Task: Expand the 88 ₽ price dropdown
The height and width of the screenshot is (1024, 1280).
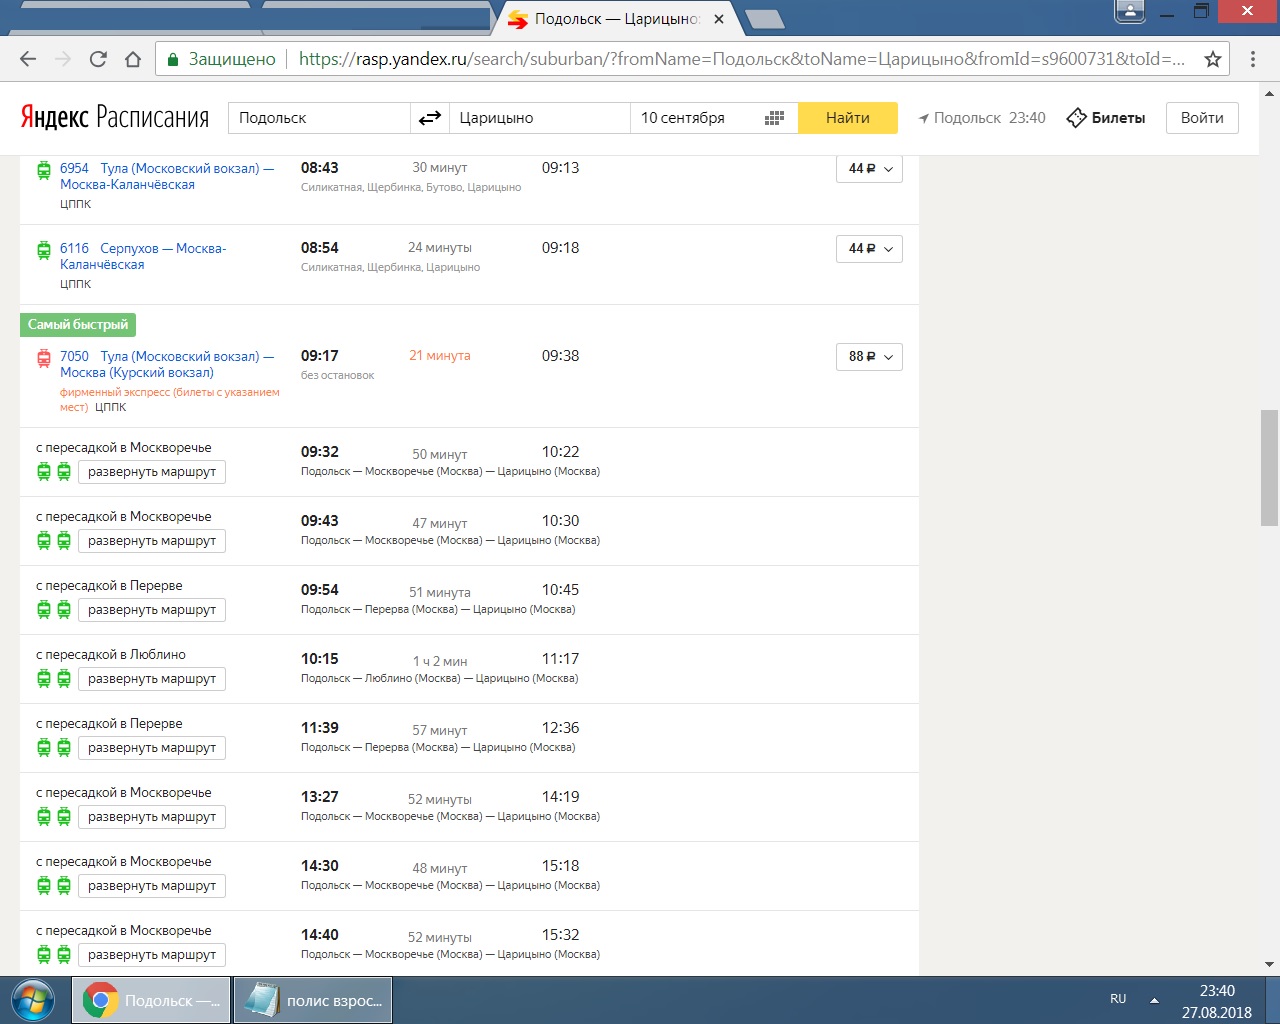Action: [x=869, y=357]
